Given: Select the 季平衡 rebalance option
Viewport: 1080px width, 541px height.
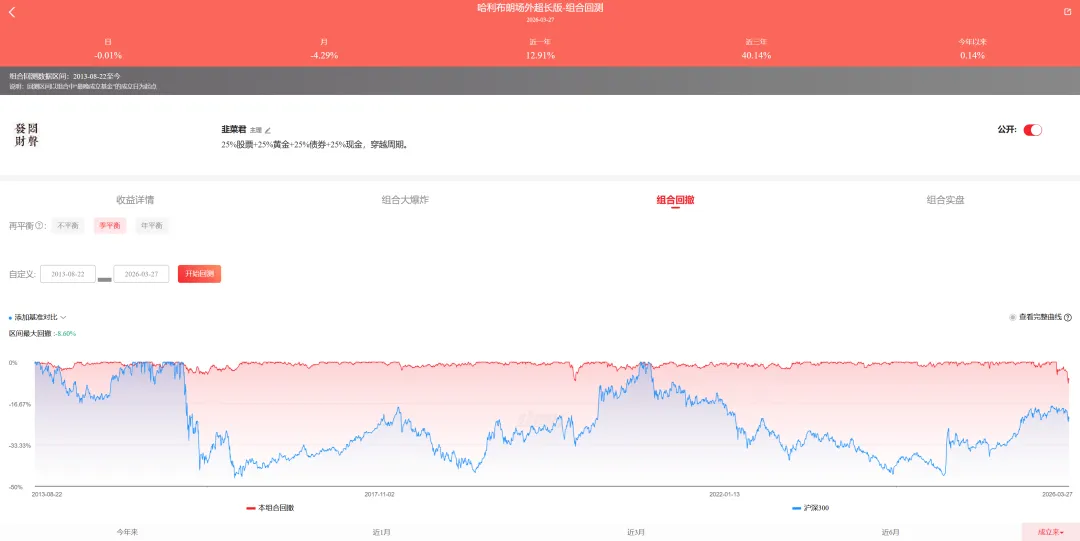Looking at the screenshot, I should tap(110, 225).
